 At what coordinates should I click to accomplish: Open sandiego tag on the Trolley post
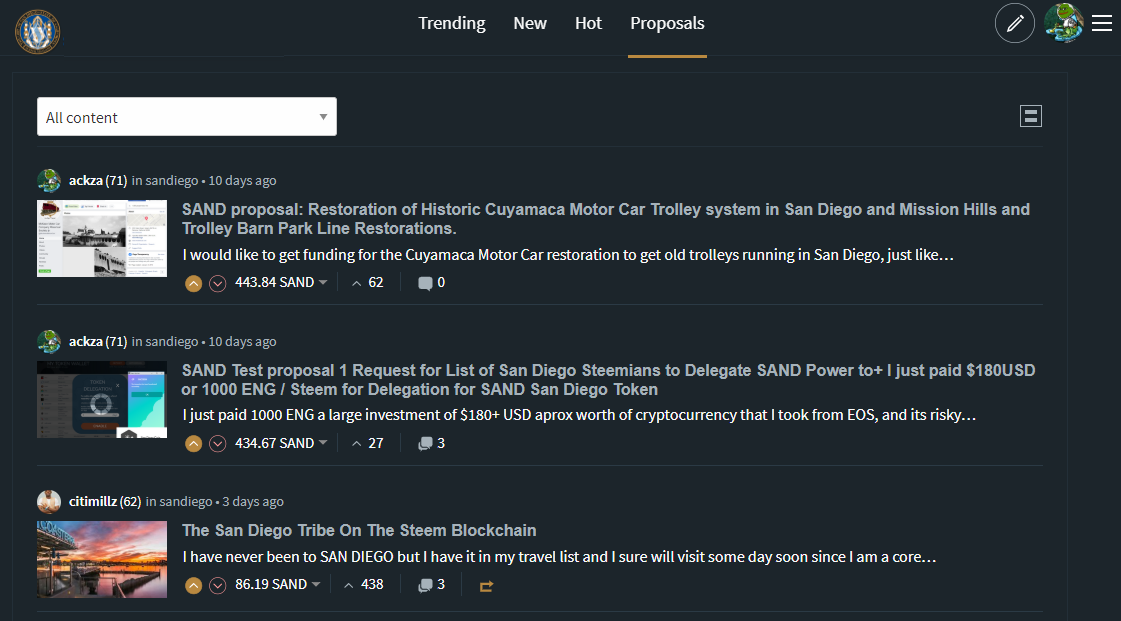(x=172, y=181)
